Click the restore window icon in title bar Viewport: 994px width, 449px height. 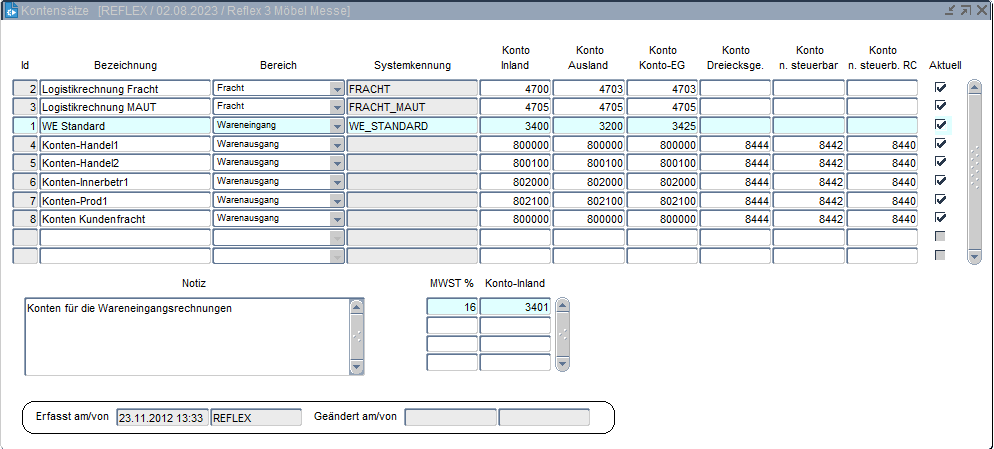tap(965, 10)
